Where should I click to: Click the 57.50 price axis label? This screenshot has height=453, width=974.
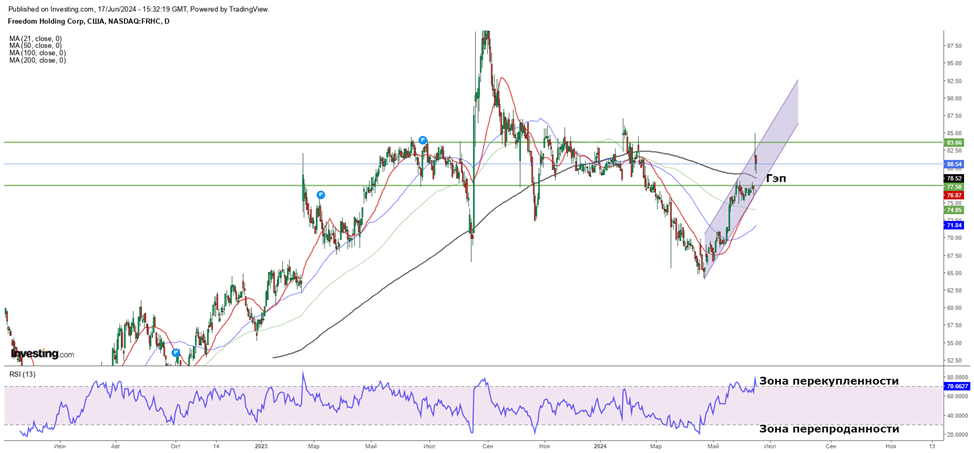click(955, 326)
